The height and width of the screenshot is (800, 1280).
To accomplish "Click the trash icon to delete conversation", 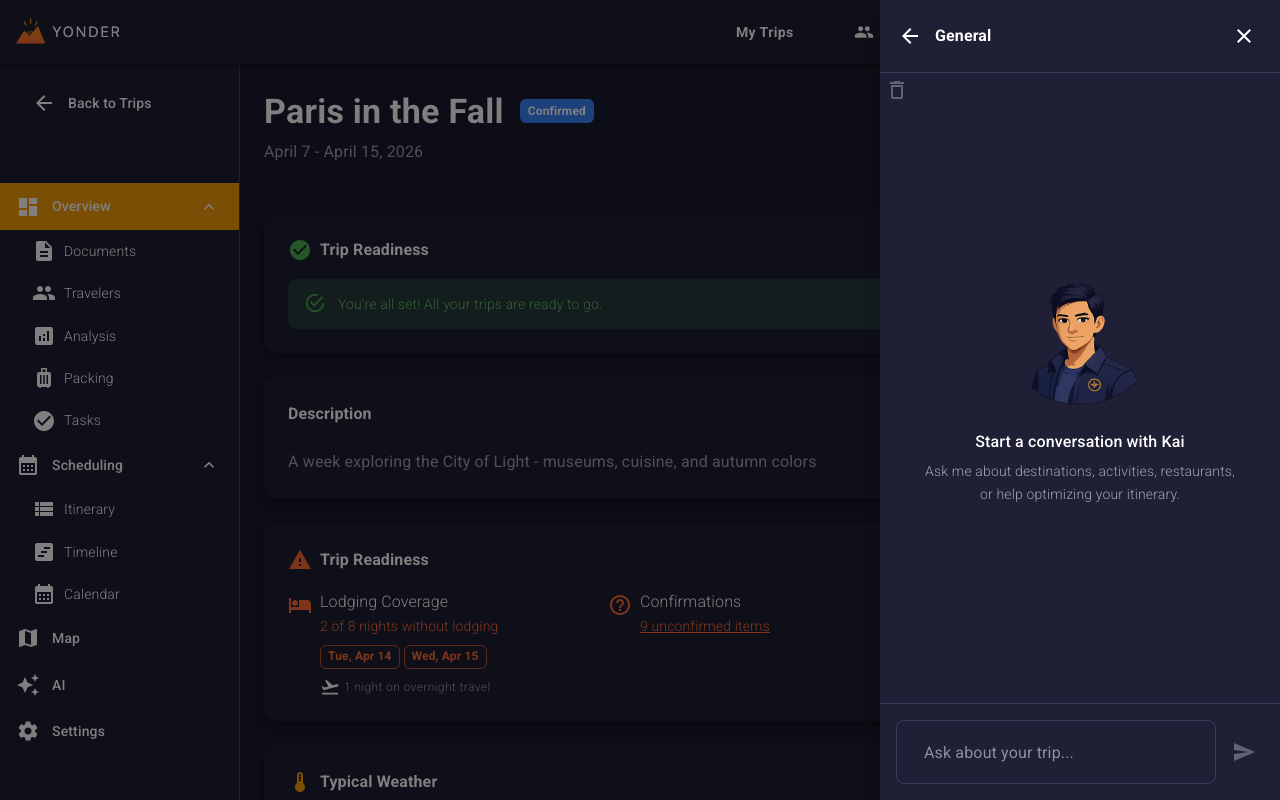I will coord(897,91).
